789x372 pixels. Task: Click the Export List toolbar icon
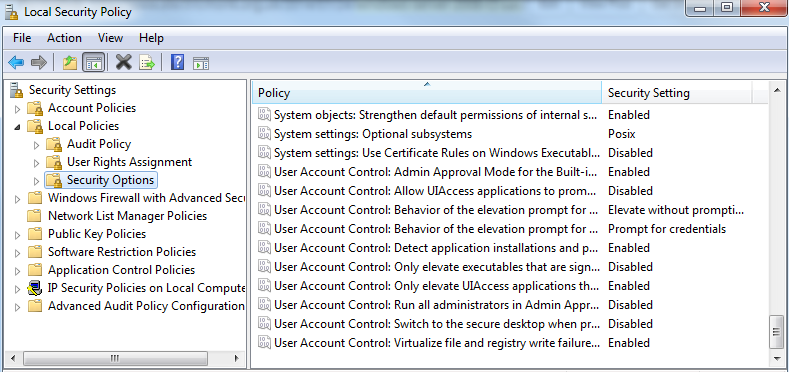[146, 63]
